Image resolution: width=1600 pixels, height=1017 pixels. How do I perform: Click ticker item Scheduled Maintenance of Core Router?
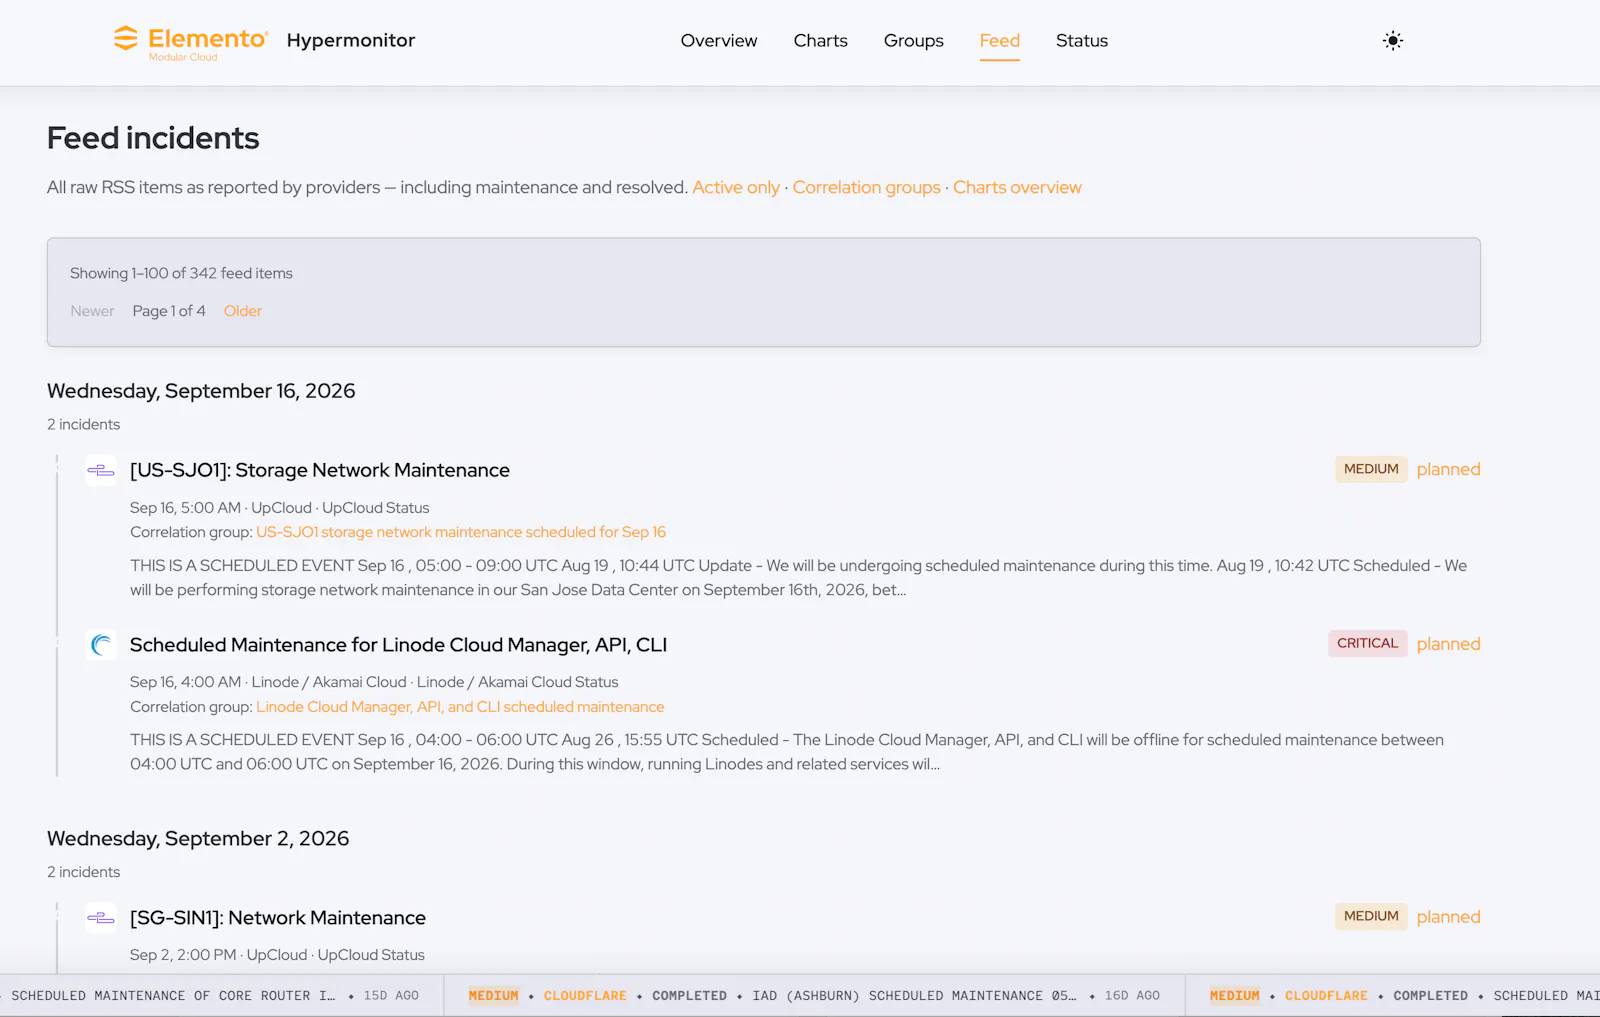pos(173,996)
